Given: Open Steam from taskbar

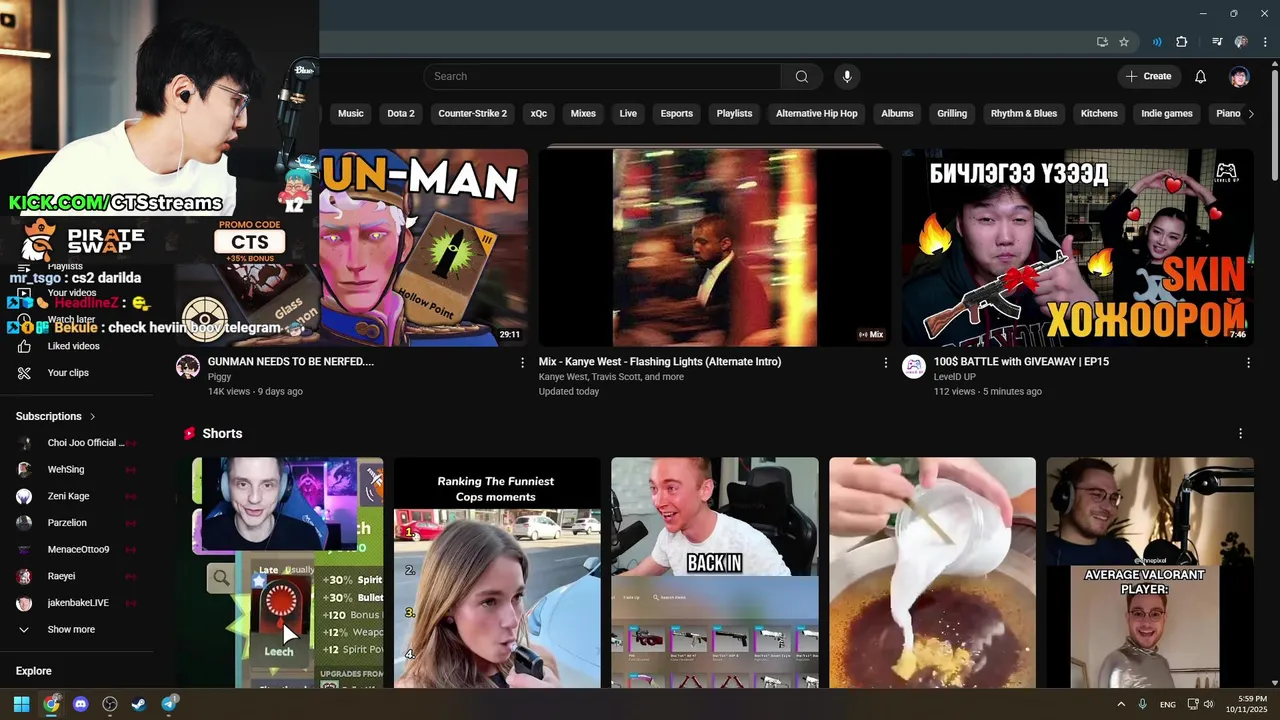Looking at the screenshot, I should point(139,704).
